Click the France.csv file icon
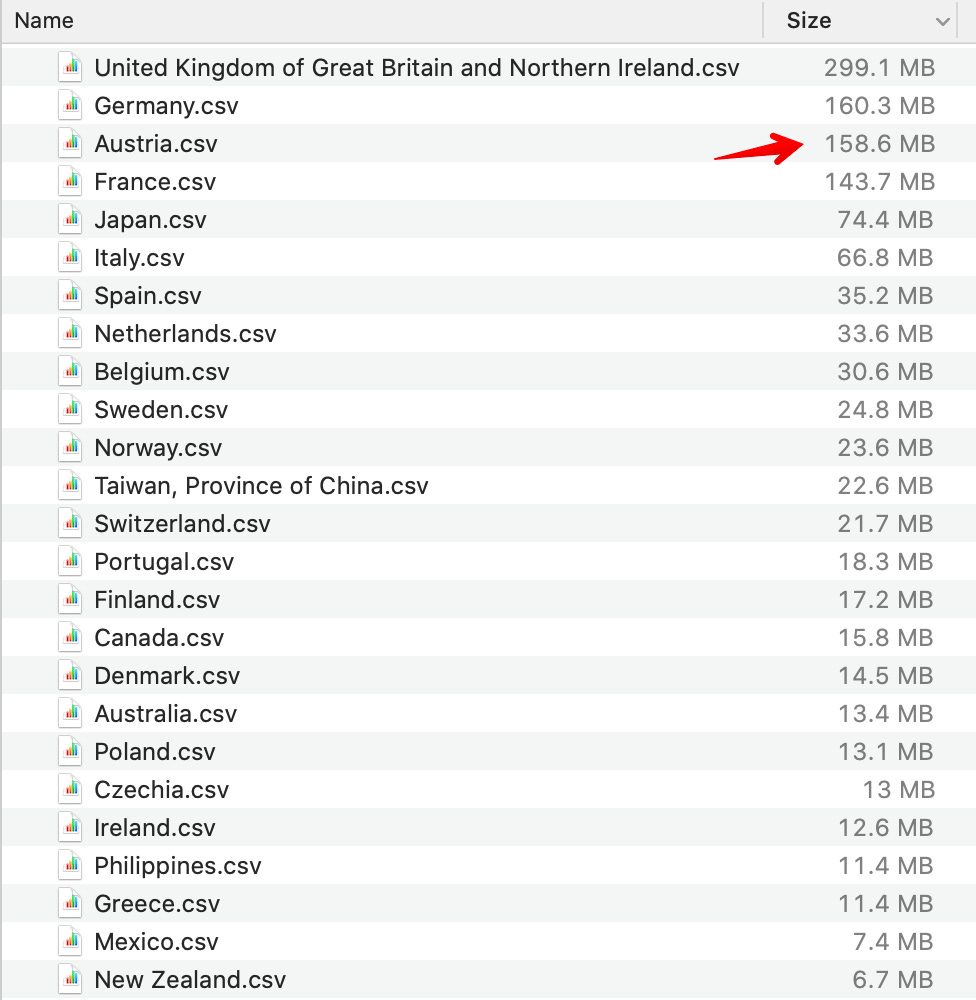976x1000 pixels. 70,181
